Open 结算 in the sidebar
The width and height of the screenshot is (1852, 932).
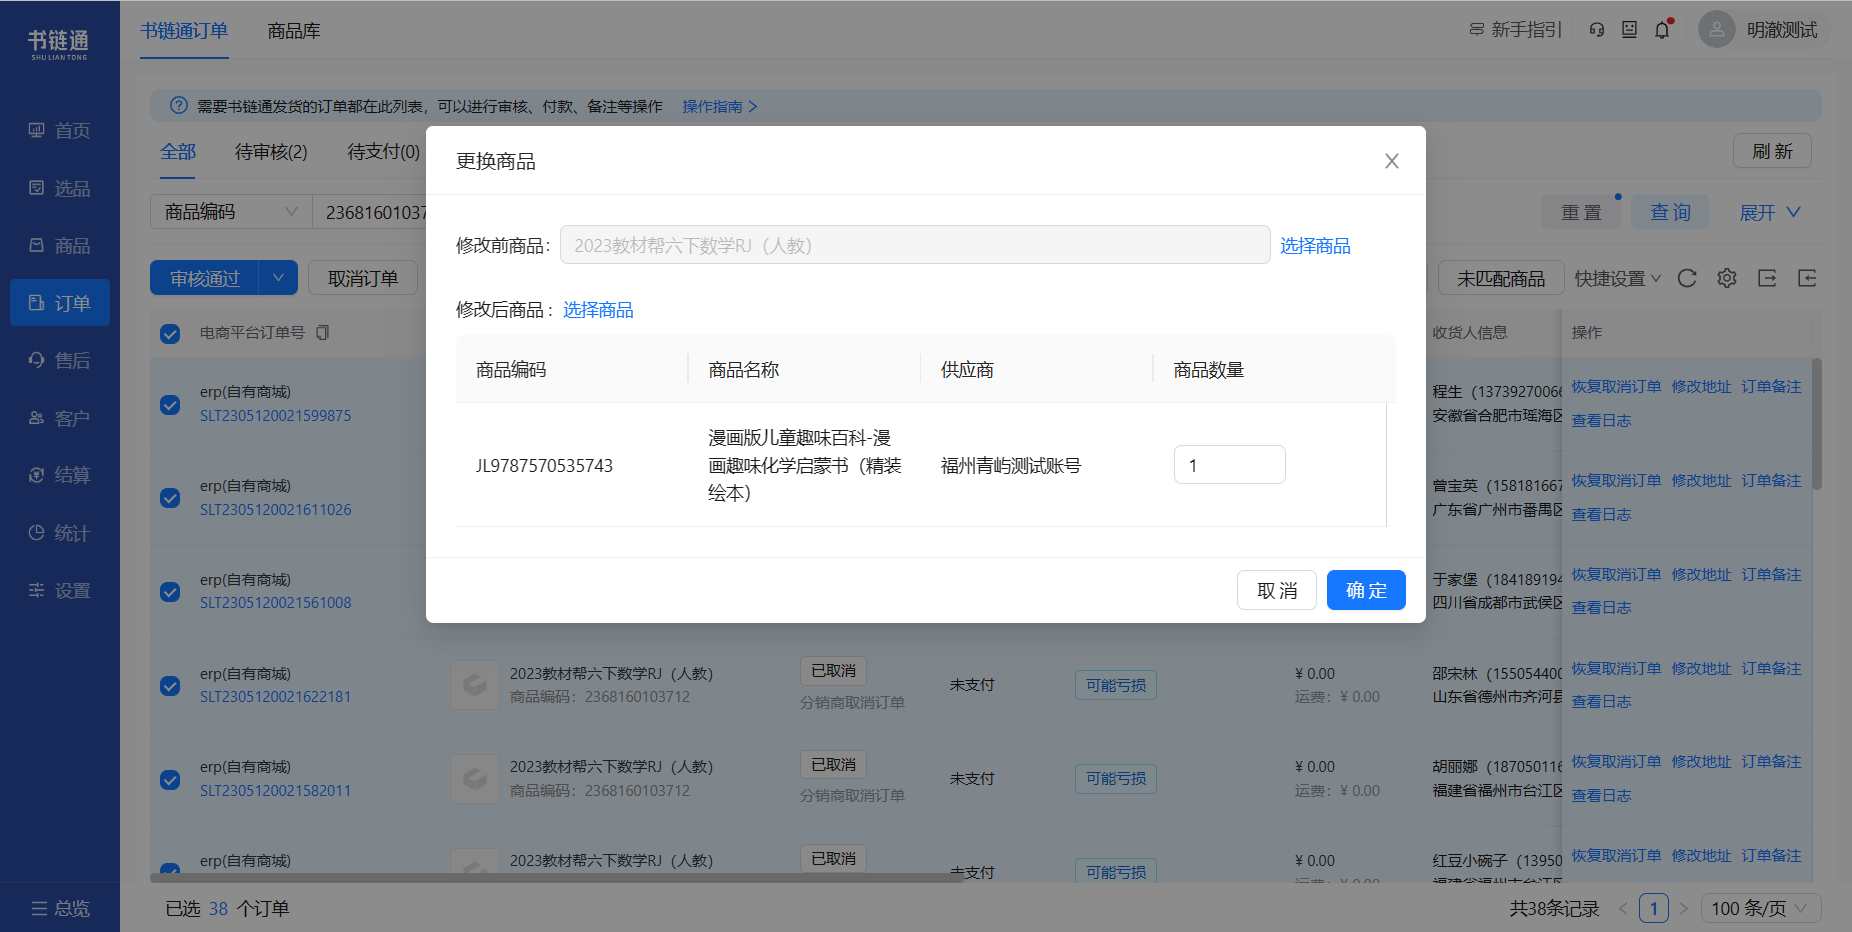pos(60,475)
